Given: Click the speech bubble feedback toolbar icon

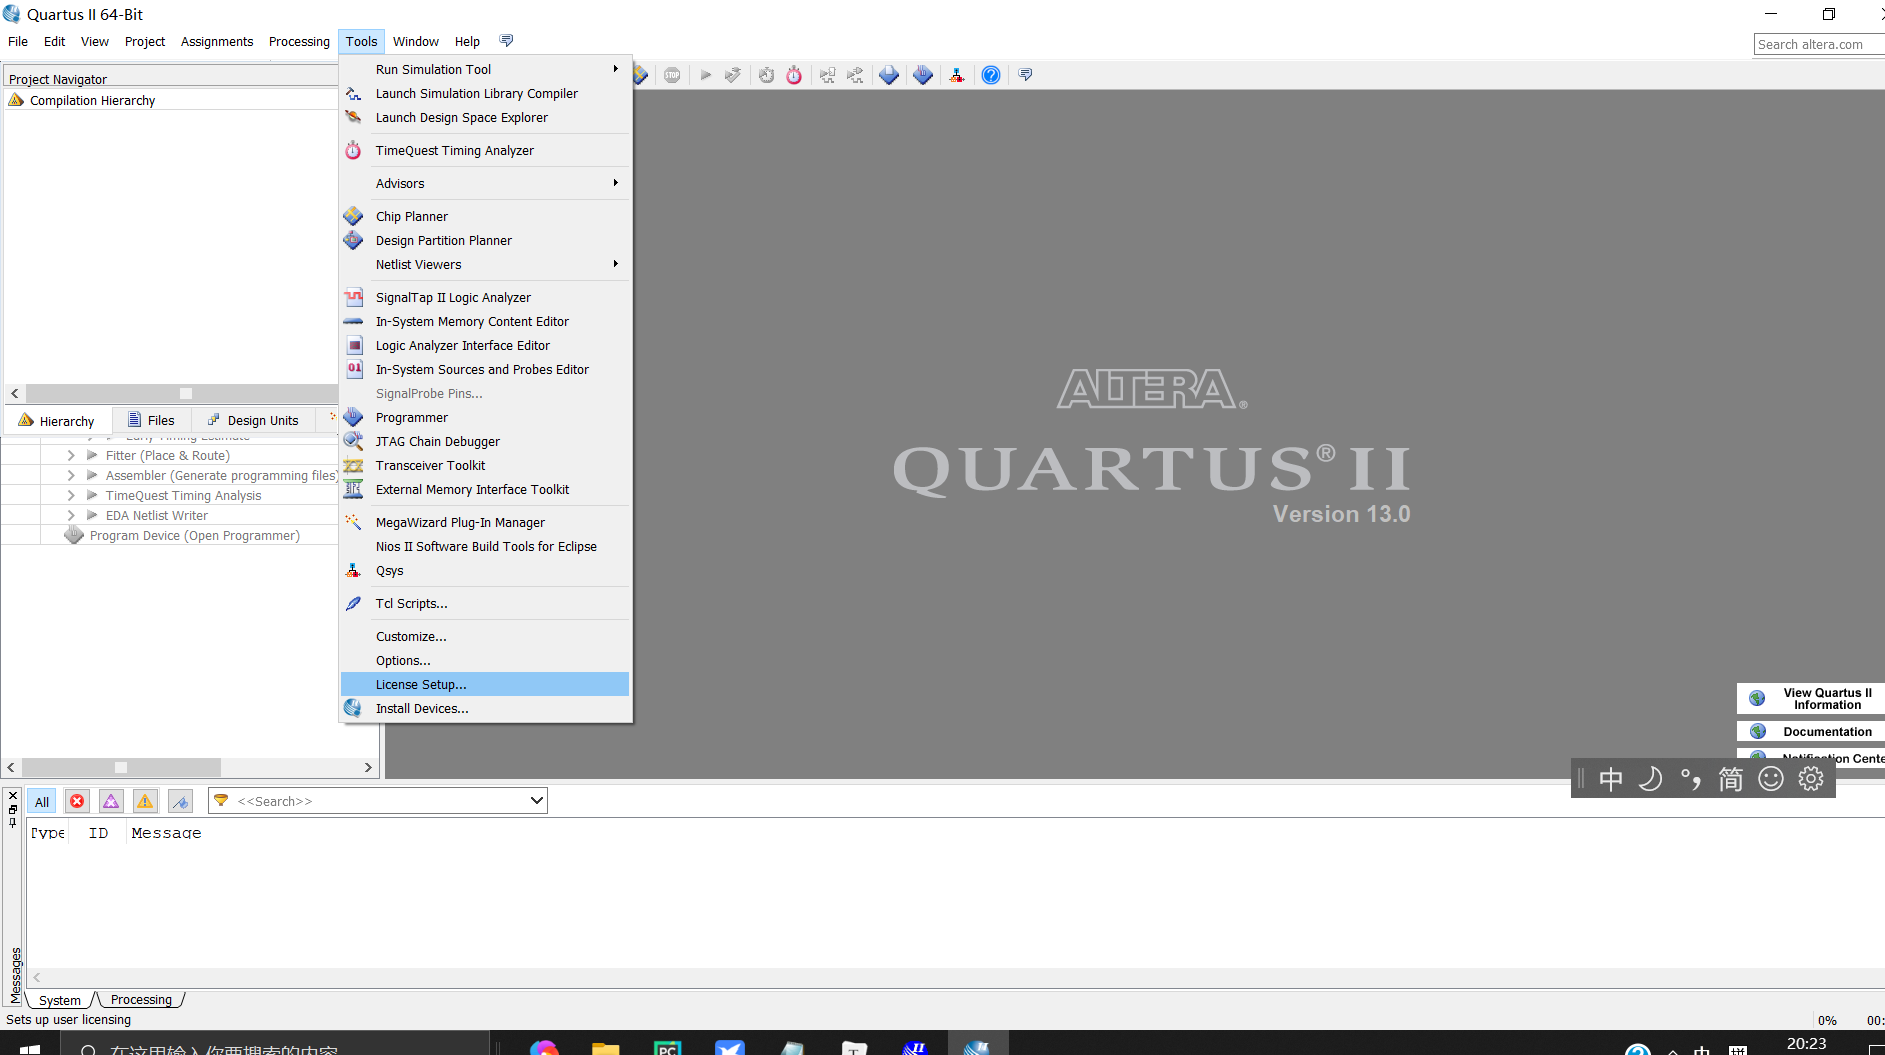Looking at the screenshot, I should coord(1025,75).
